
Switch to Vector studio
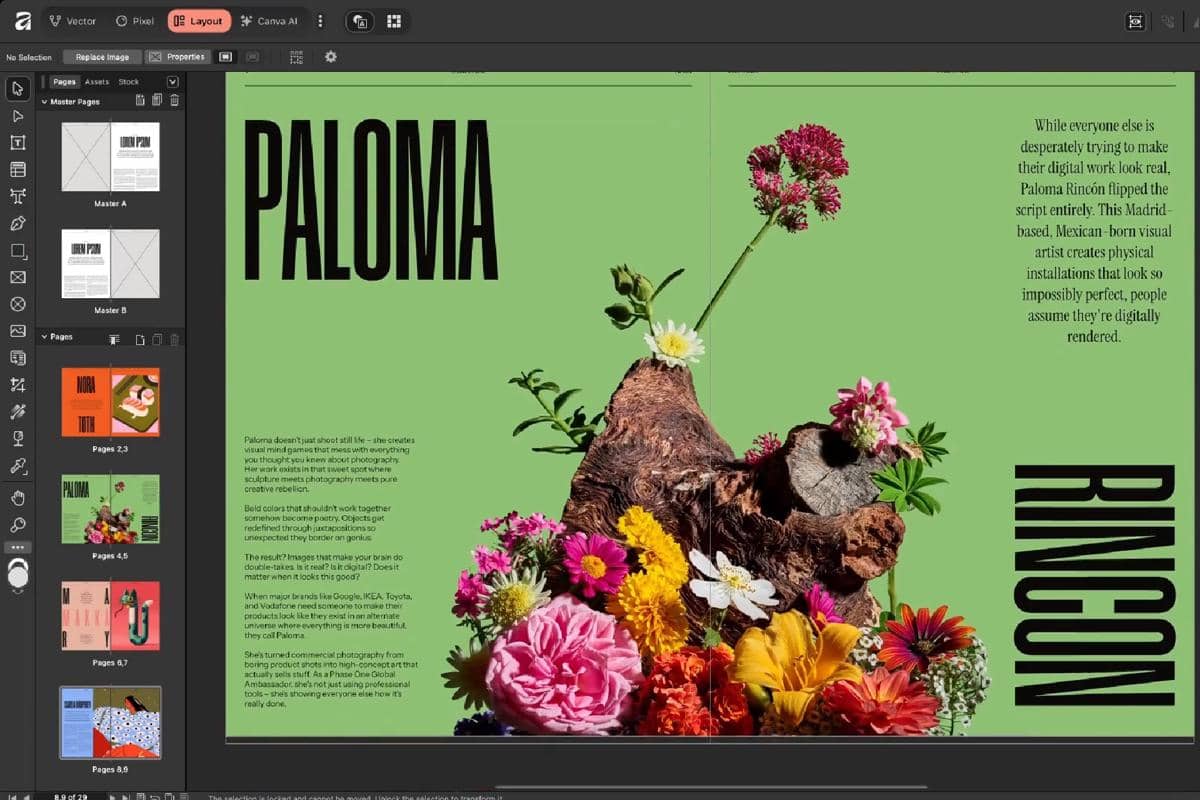click(73, 21)
